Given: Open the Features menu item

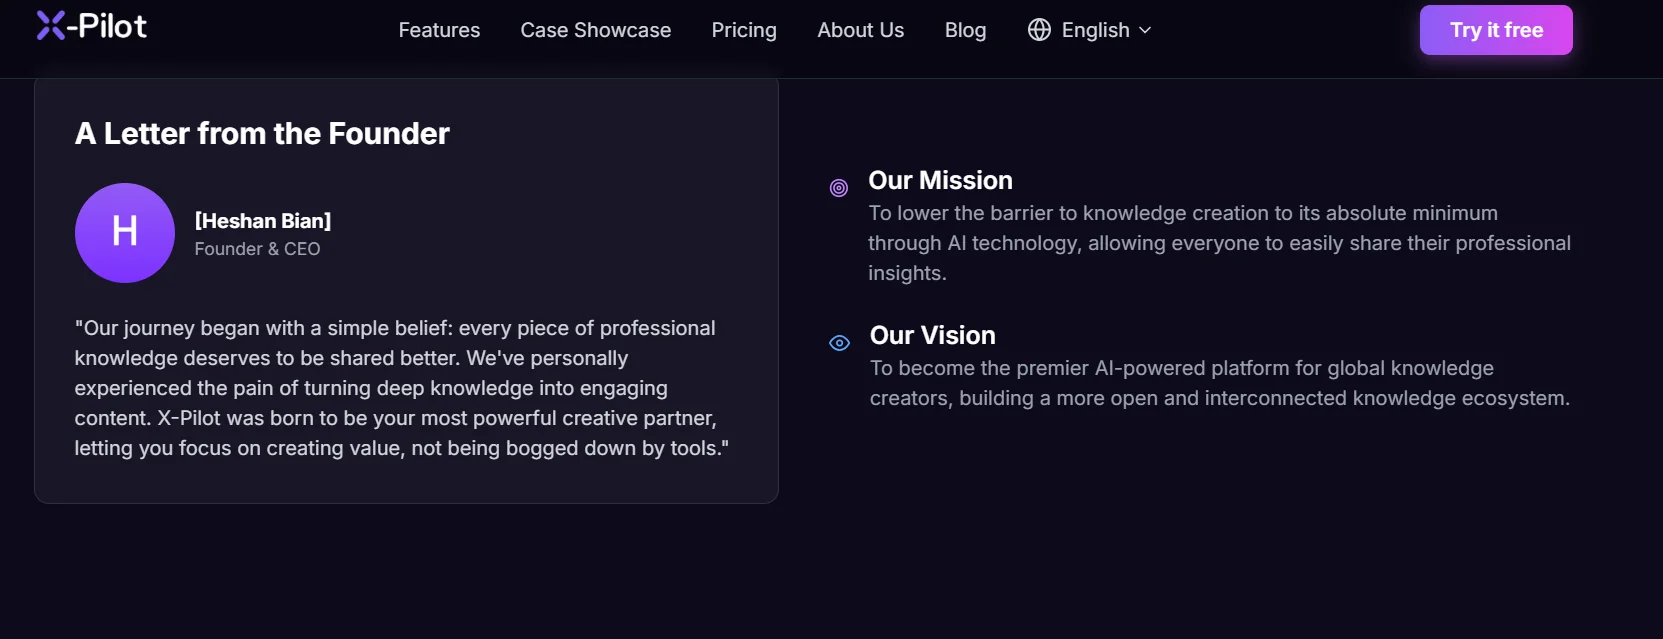Looking at the screenshot, I should (439, 30).
